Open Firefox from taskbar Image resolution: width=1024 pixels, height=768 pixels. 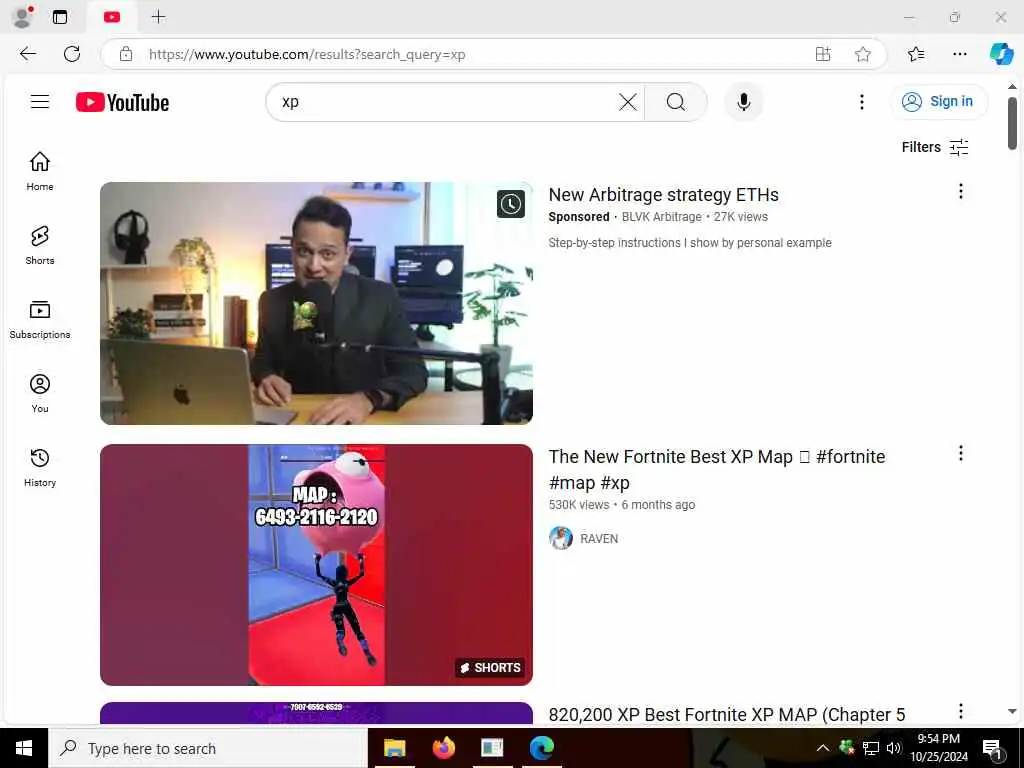pos(443,748)
